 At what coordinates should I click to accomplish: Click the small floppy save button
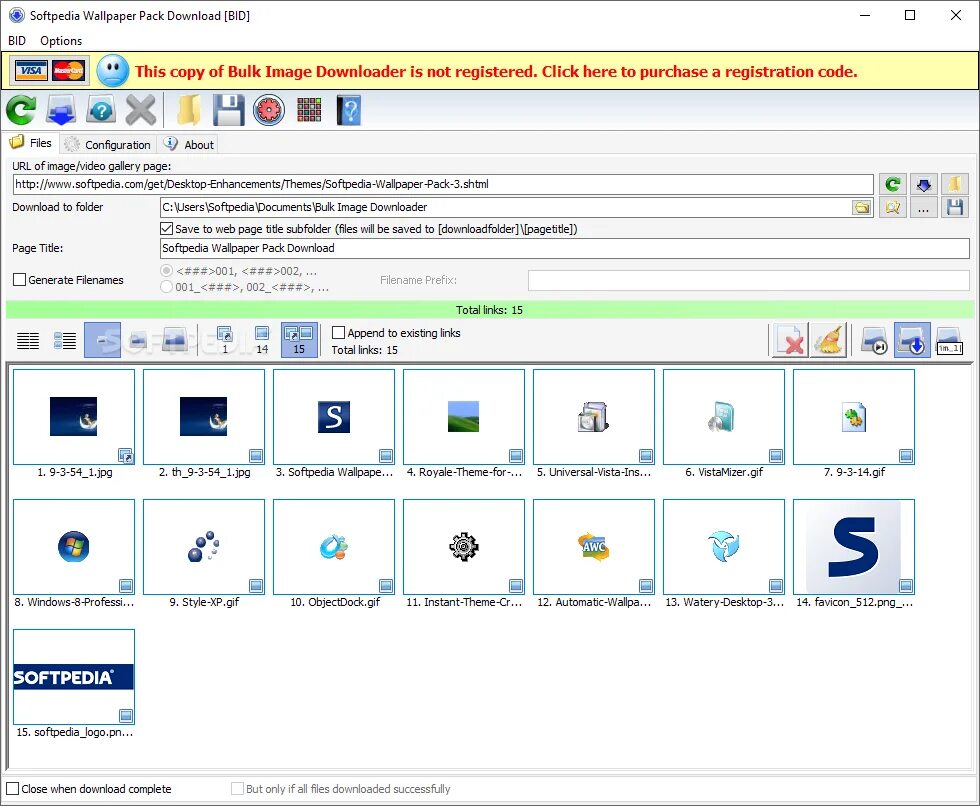point(955,207)
